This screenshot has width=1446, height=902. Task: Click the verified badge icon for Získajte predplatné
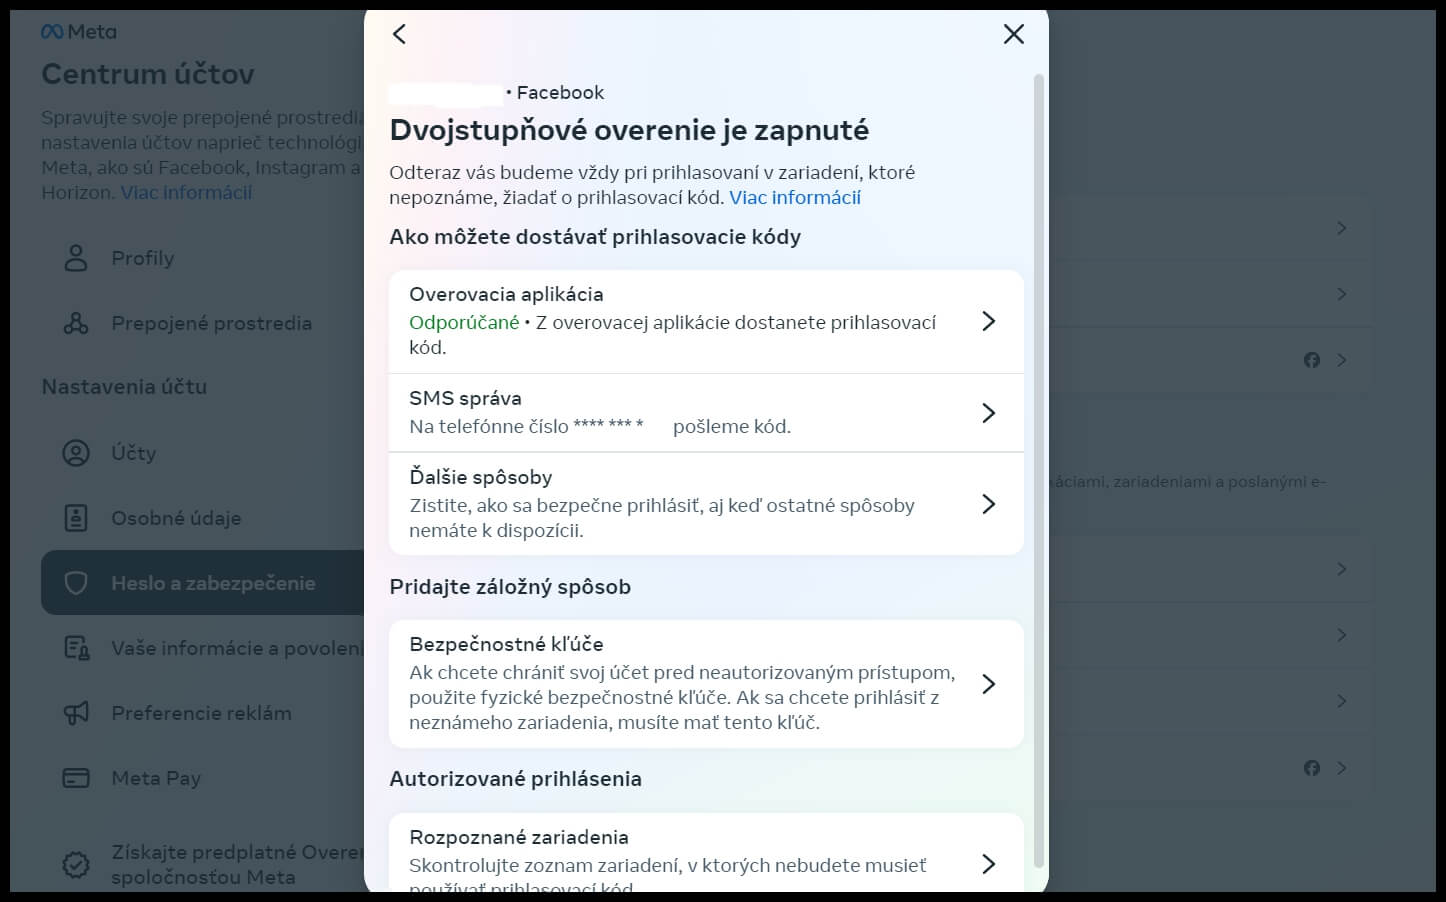[76, 865]
